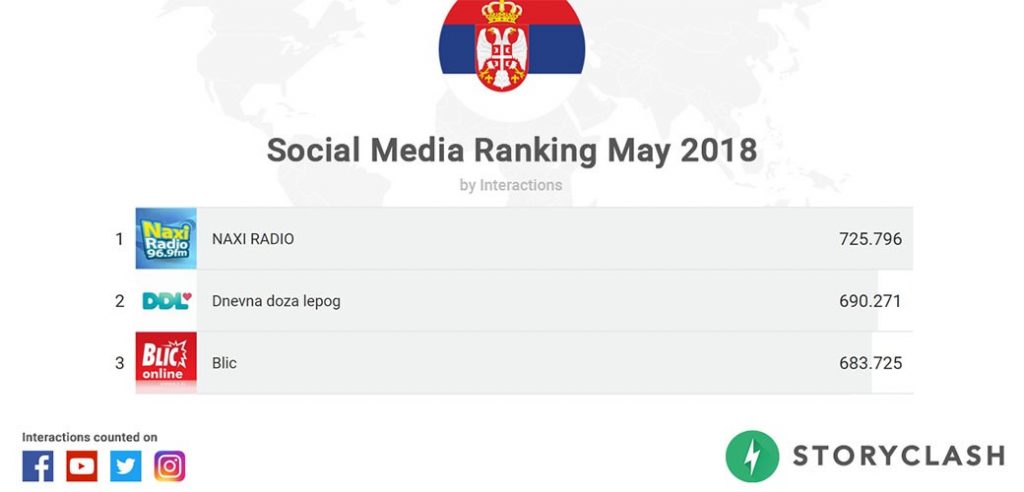Viewport: 1024px width, 492px height.
Task: Click the 683.725 interactions value
Action: tap(871, 363)
